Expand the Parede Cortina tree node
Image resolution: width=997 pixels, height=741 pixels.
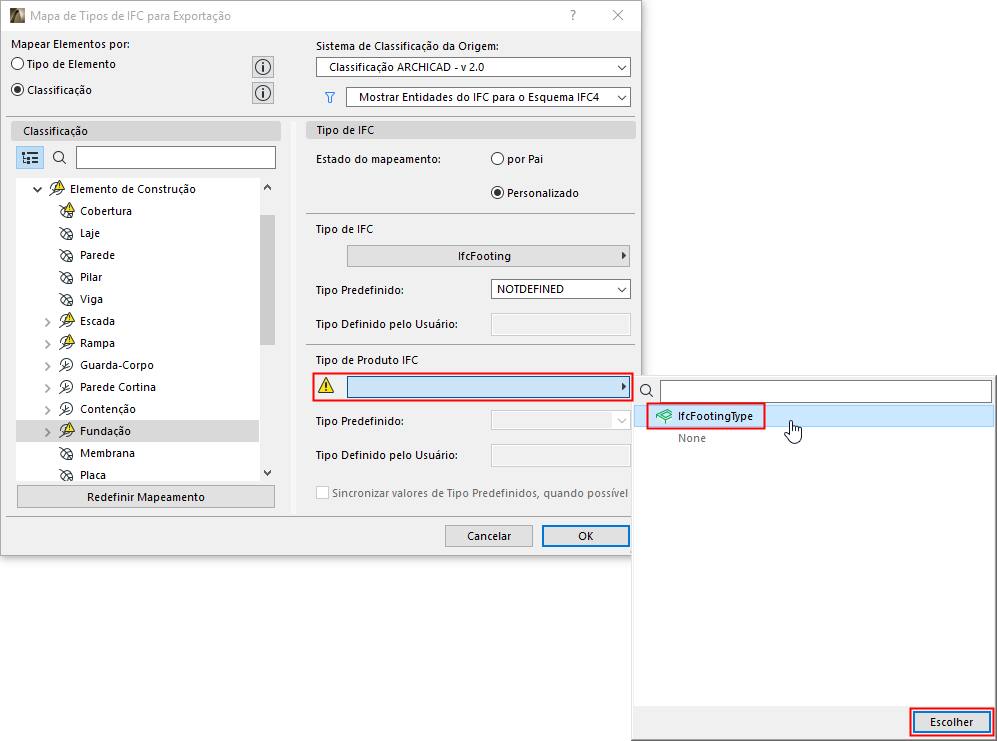tap(48, 388)
